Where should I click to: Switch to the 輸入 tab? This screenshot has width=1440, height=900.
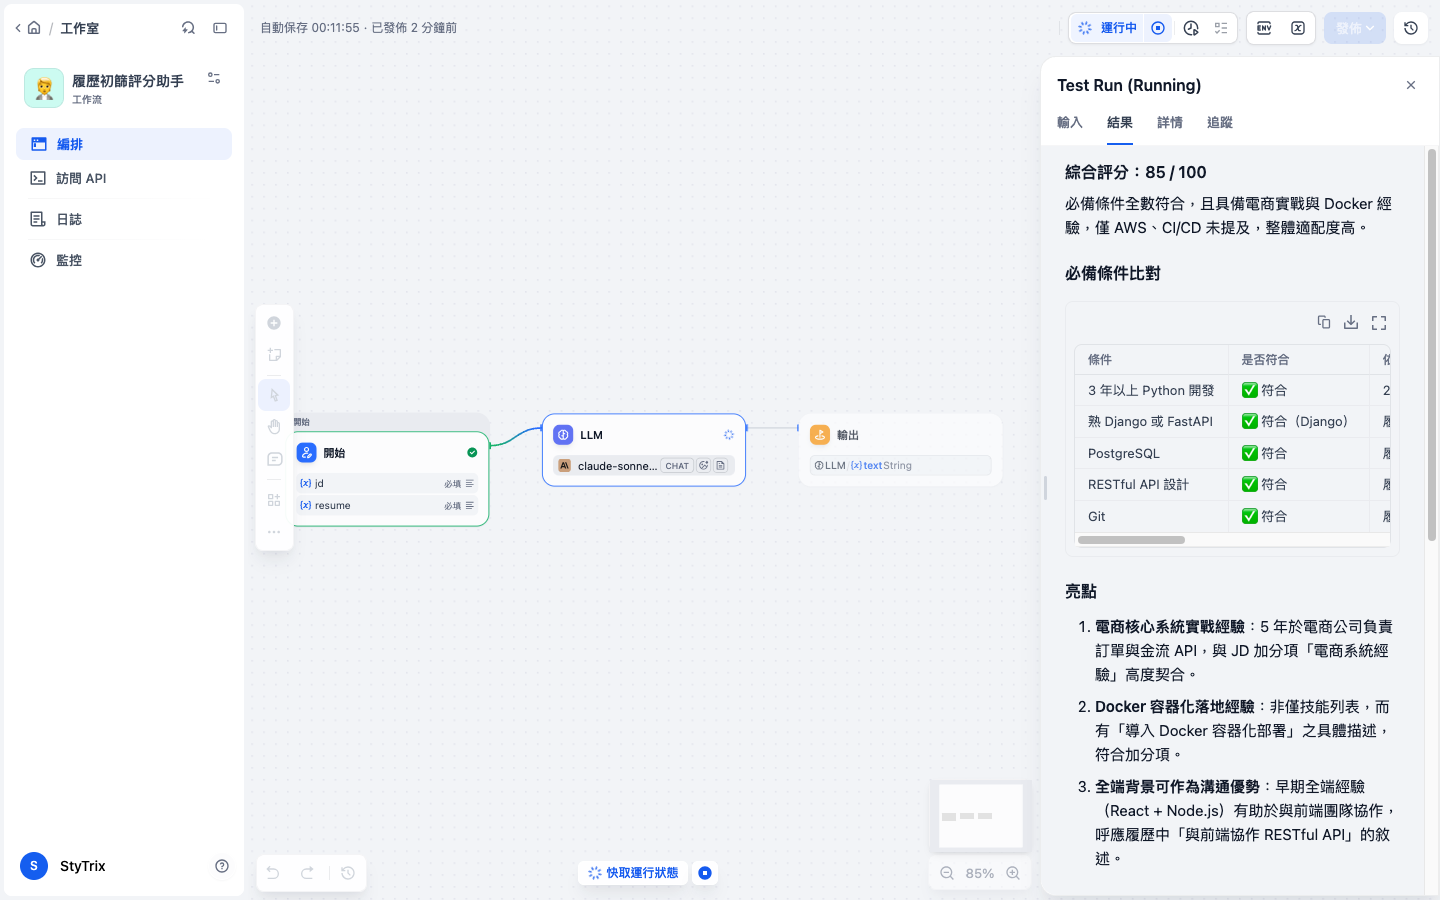(1070, 122)
